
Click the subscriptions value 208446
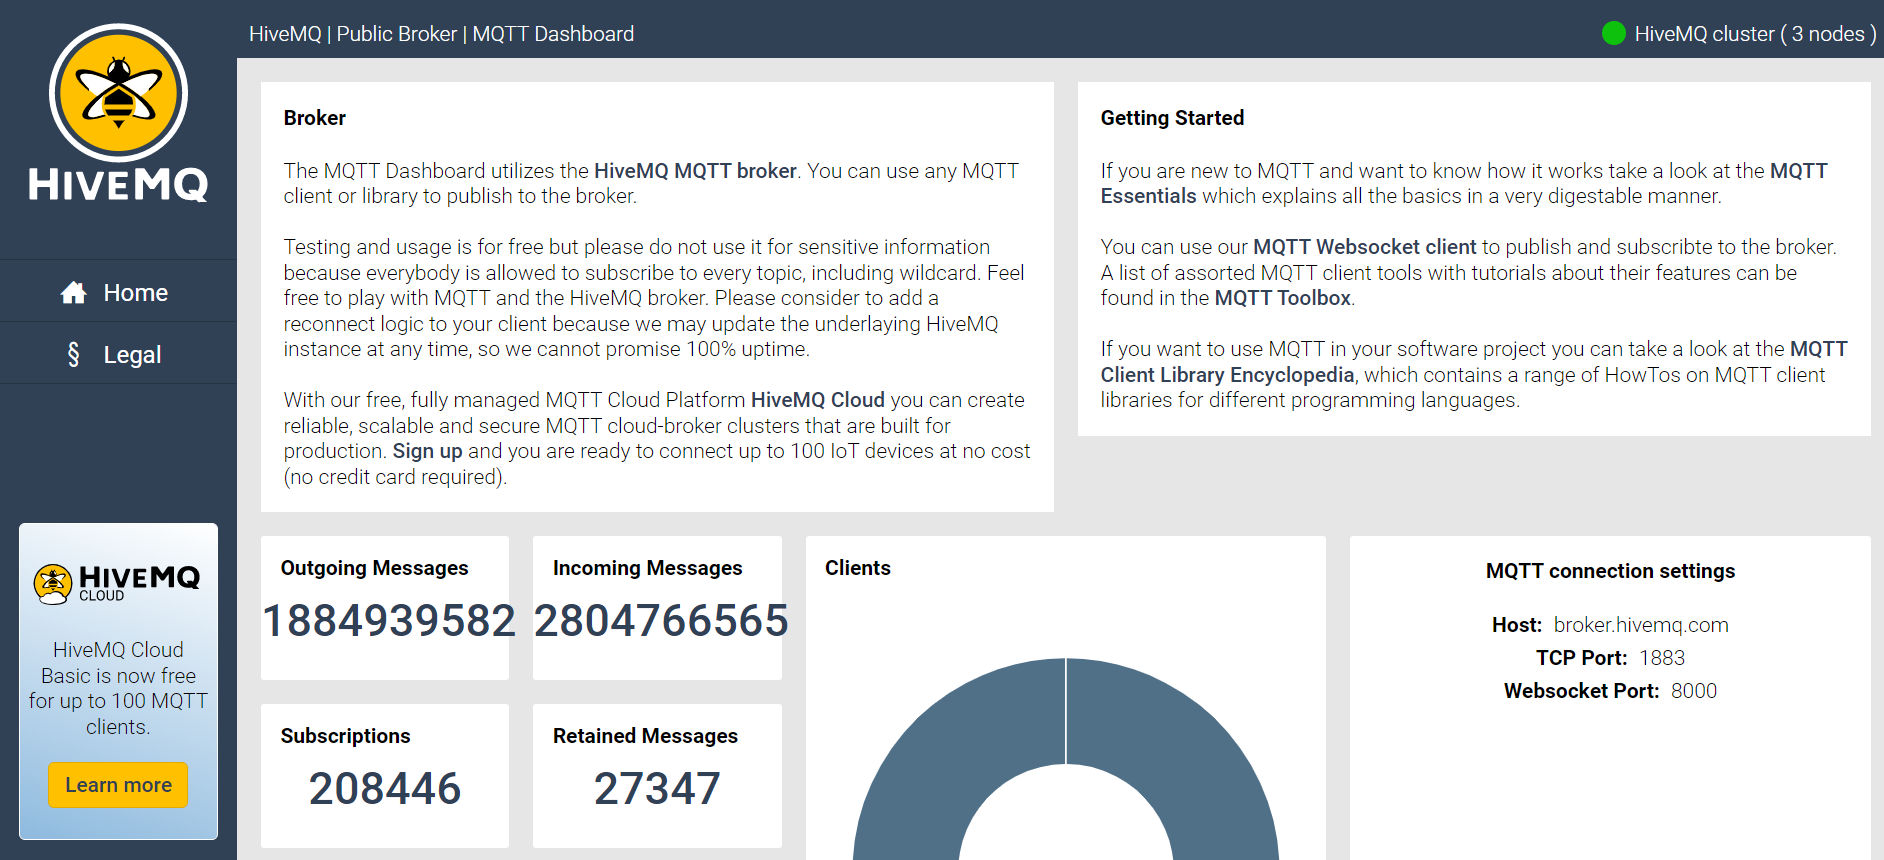pos(385,788)
